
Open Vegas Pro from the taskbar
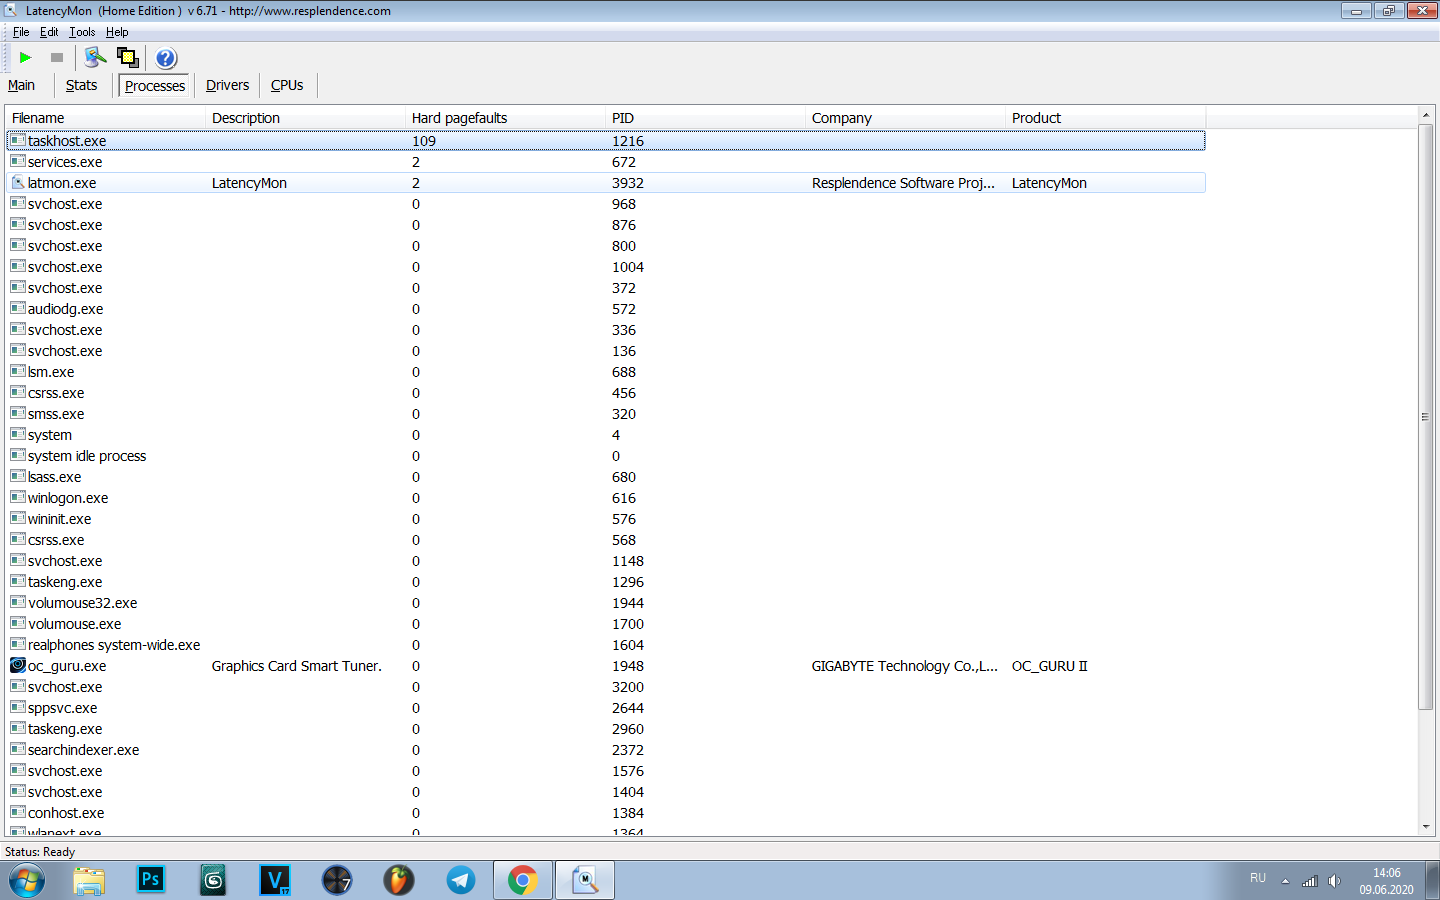(x=275, y=880)
